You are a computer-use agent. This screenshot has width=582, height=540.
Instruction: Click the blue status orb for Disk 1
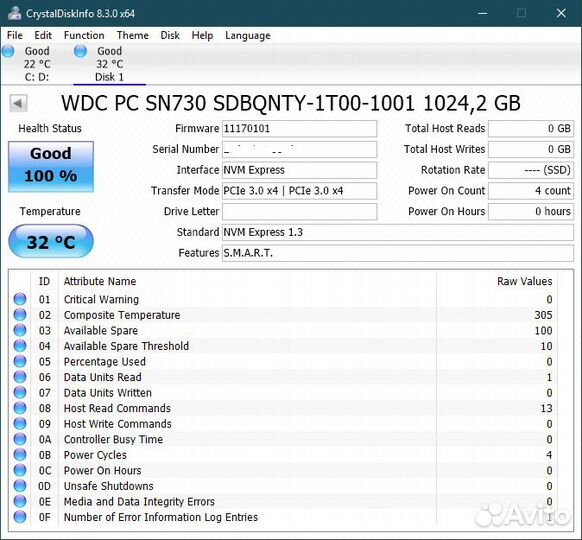click(x=80, y=51)
